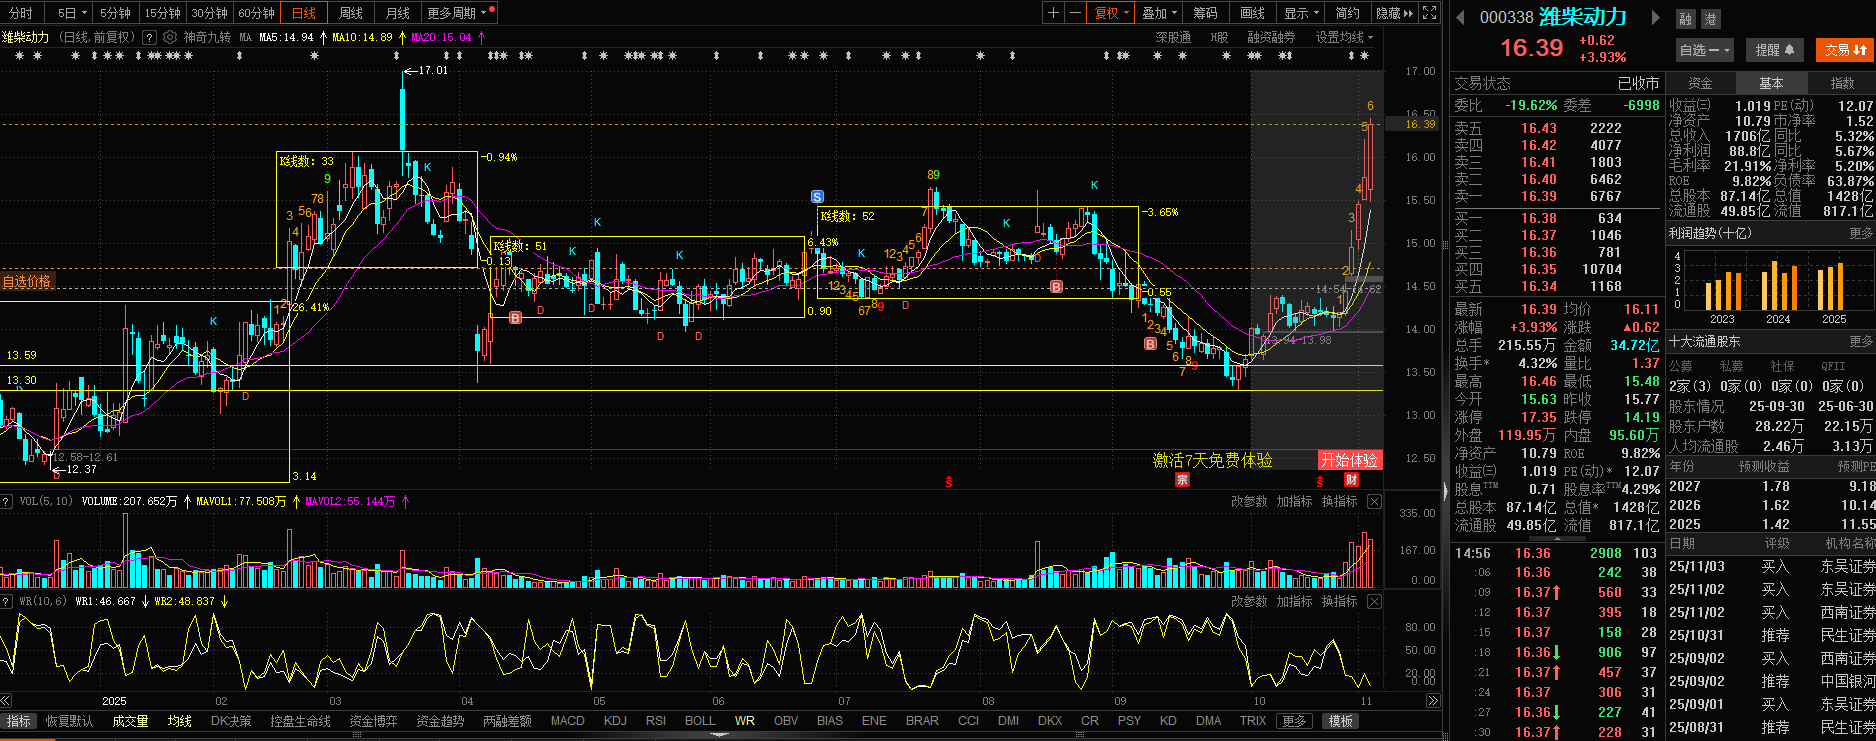Toggle the 简约 simple mode
Viewport: 1876px width, 741px height.
click(1347, 13)
